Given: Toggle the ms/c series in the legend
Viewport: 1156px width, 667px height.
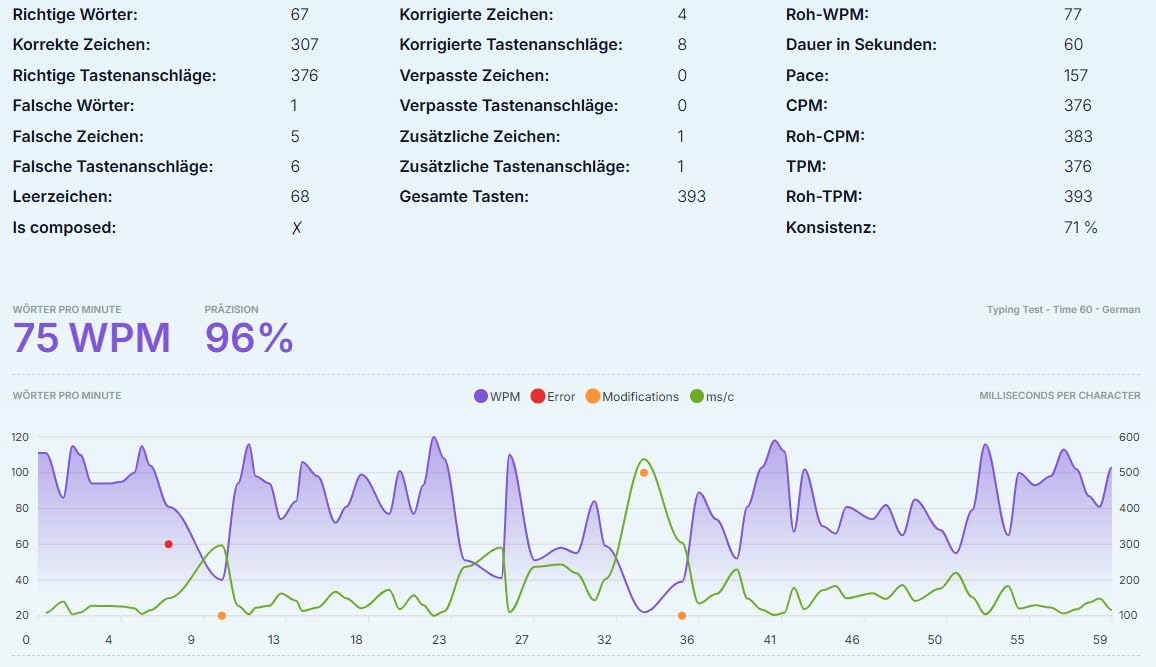Looking at the screenshot, I should pos(712,397).
